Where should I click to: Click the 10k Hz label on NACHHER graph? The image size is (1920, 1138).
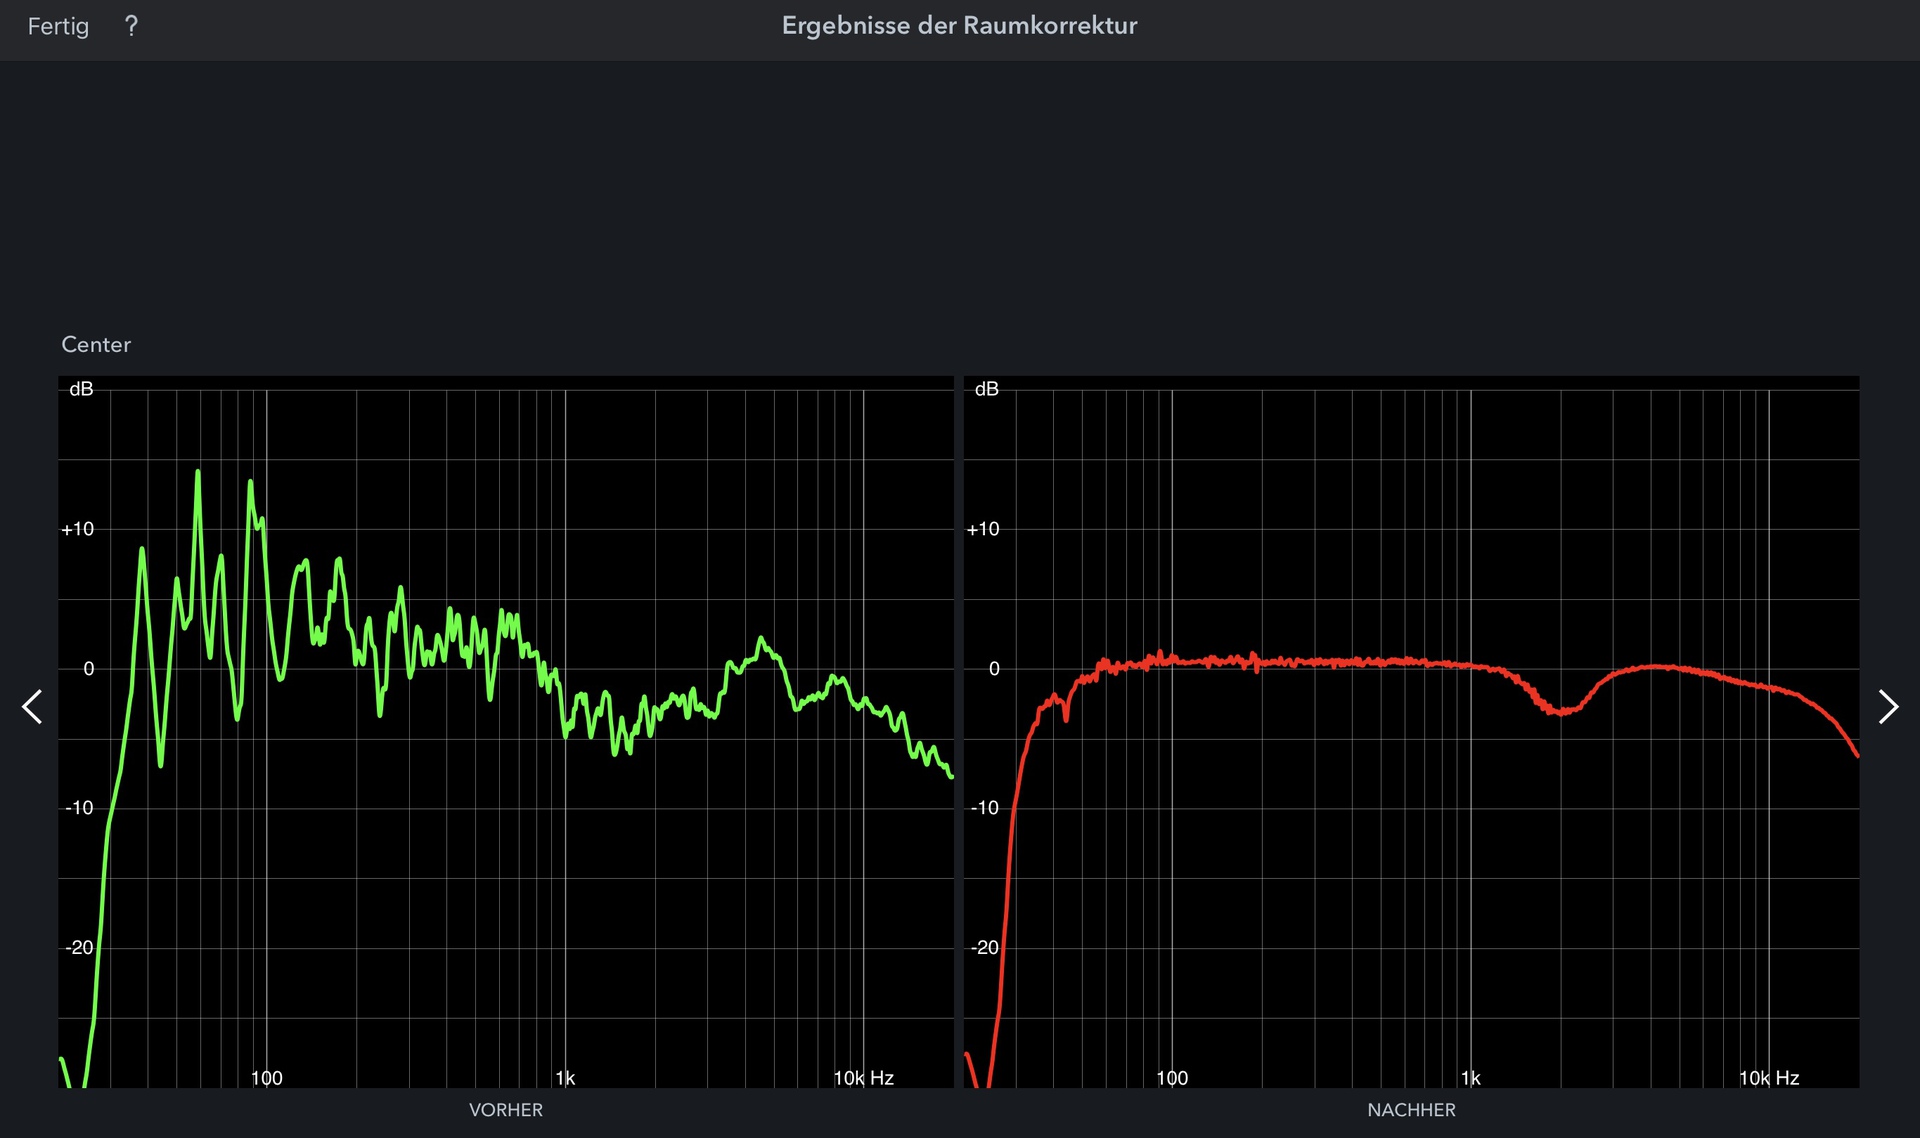pos(1768,1078)
